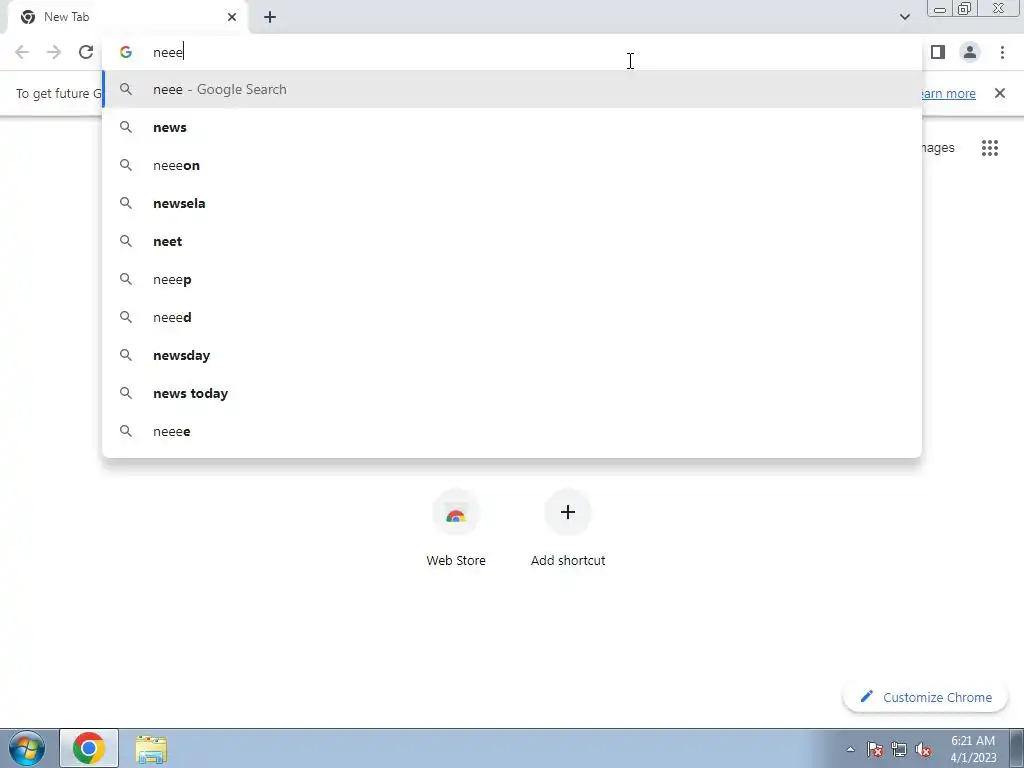Dismiss the info bar with X

pyautogui.click(x=999, y=93)
